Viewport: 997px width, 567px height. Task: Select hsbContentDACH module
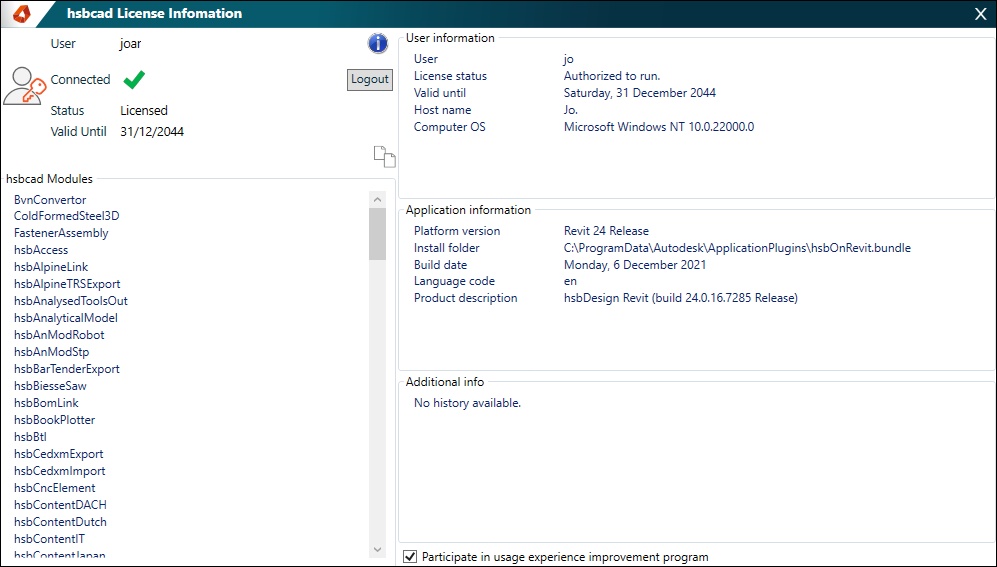(60, 505)
